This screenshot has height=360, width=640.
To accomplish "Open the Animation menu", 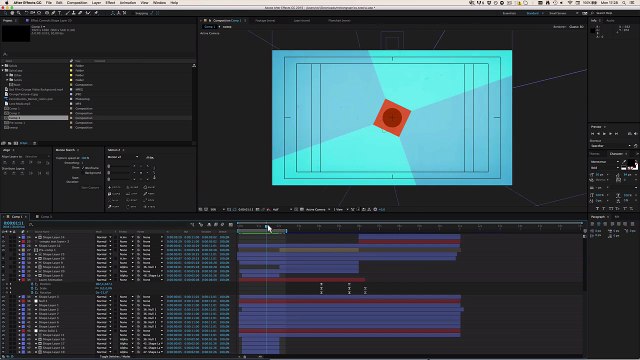I will (128, 2).
